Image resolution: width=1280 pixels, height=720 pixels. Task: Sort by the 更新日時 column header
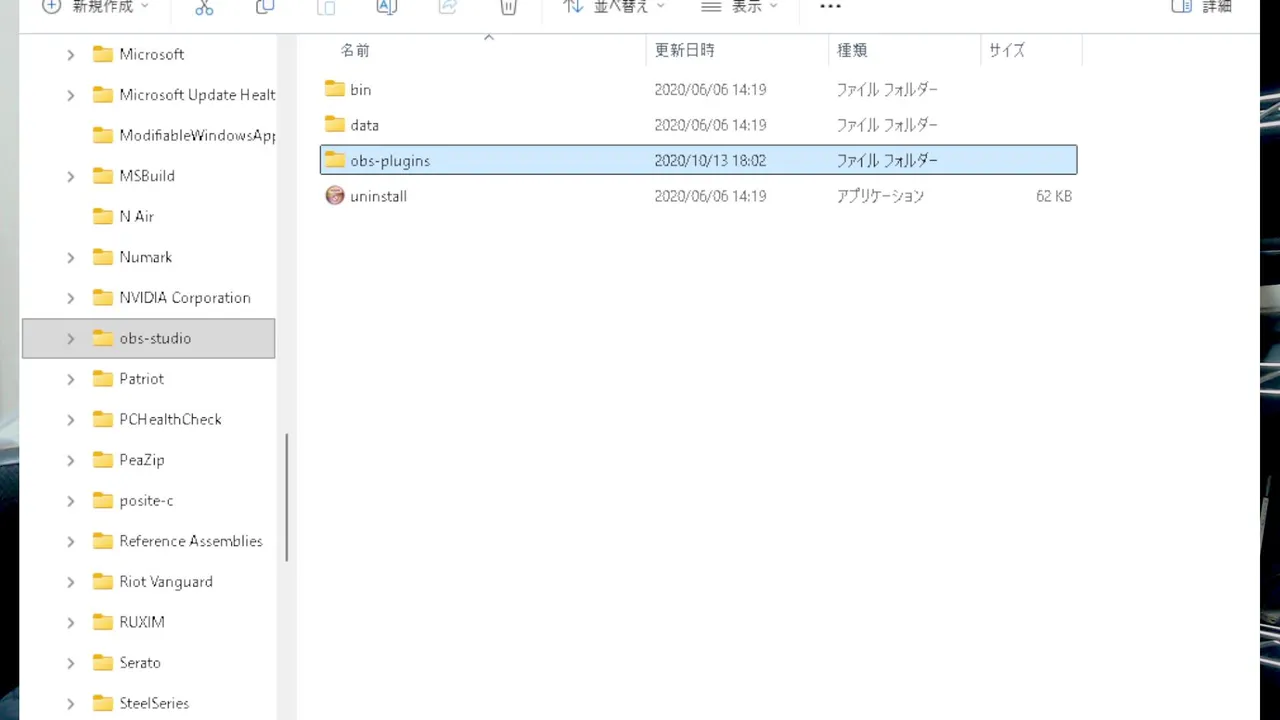pos(685,50)
